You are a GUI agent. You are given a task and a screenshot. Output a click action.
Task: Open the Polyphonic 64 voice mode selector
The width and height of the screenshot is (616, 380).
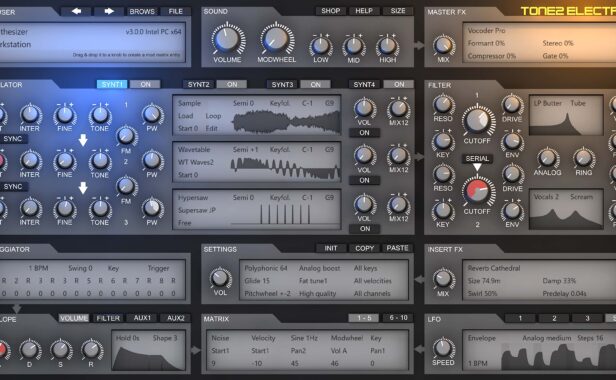click(x=266, y=268)
